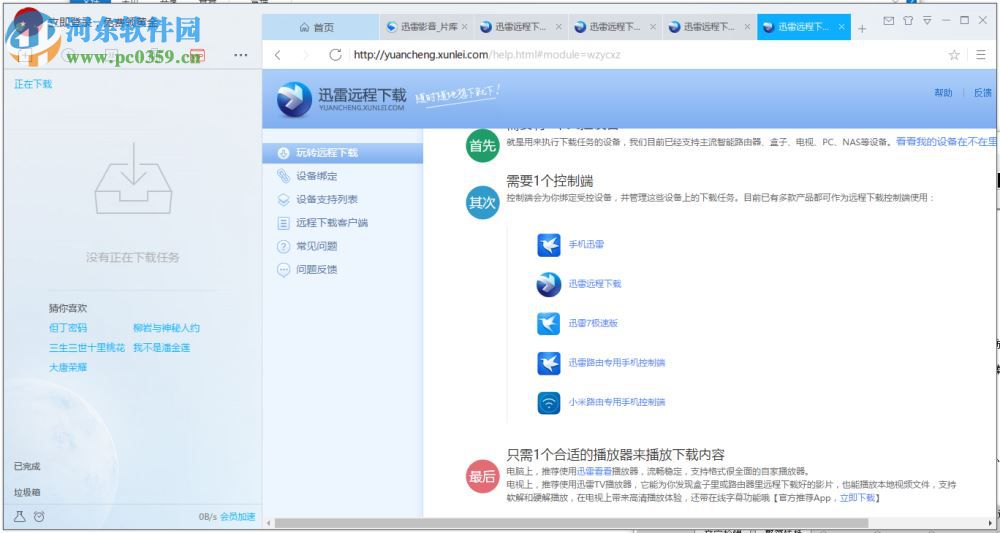Click the 需要1个控制端 heading
Viewport: 1000px width, 533px height.
(x=550, y=180)
